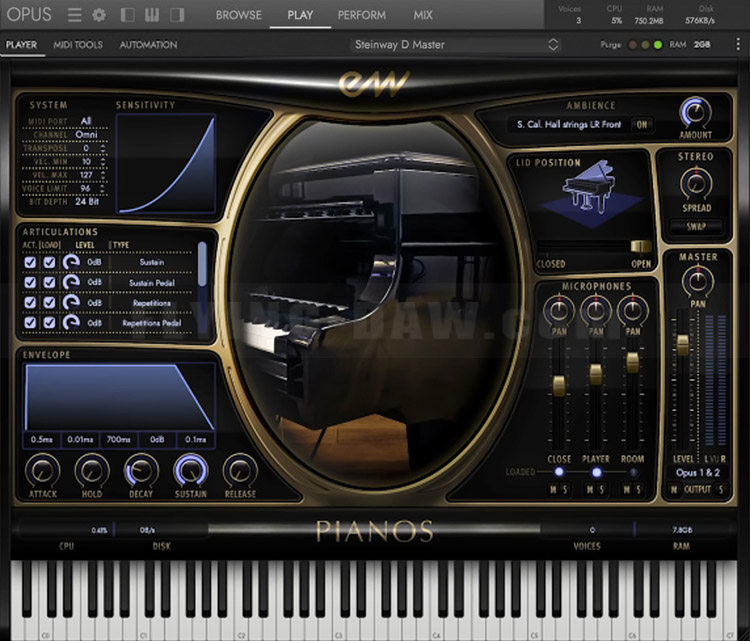Click the Player microphone Pan knob

click(596, 310)
